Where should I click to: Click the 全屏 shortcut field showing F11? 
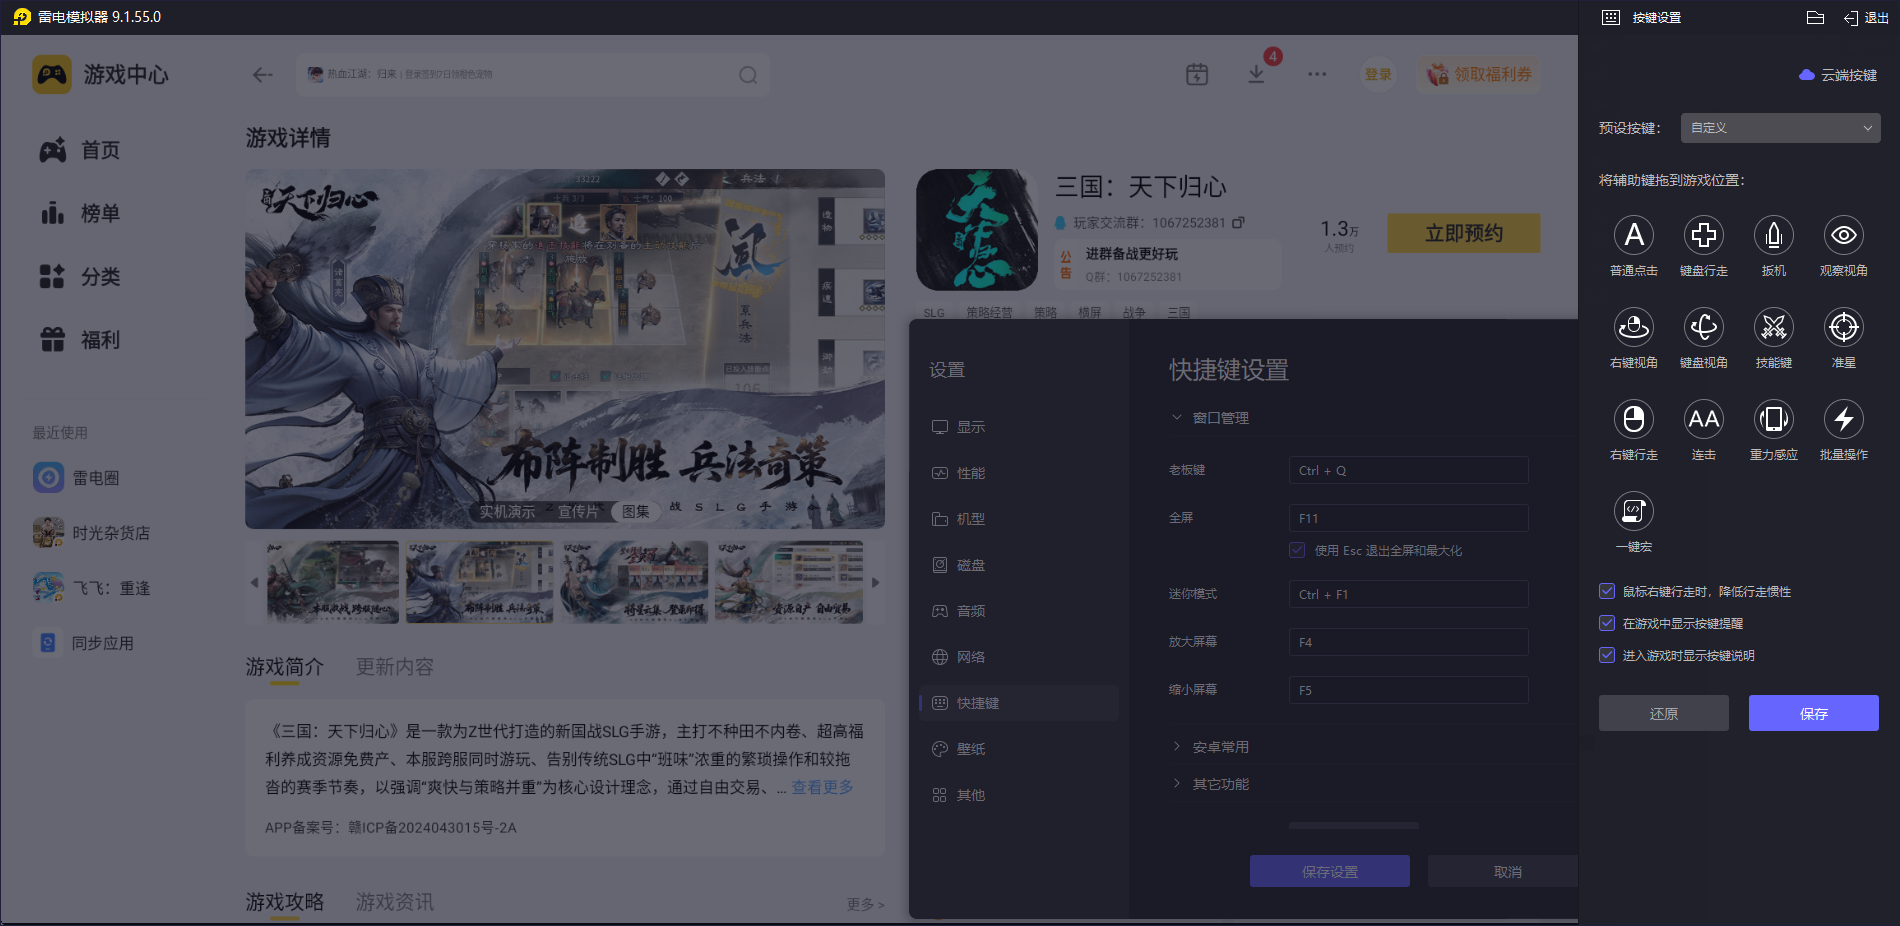1408,518
